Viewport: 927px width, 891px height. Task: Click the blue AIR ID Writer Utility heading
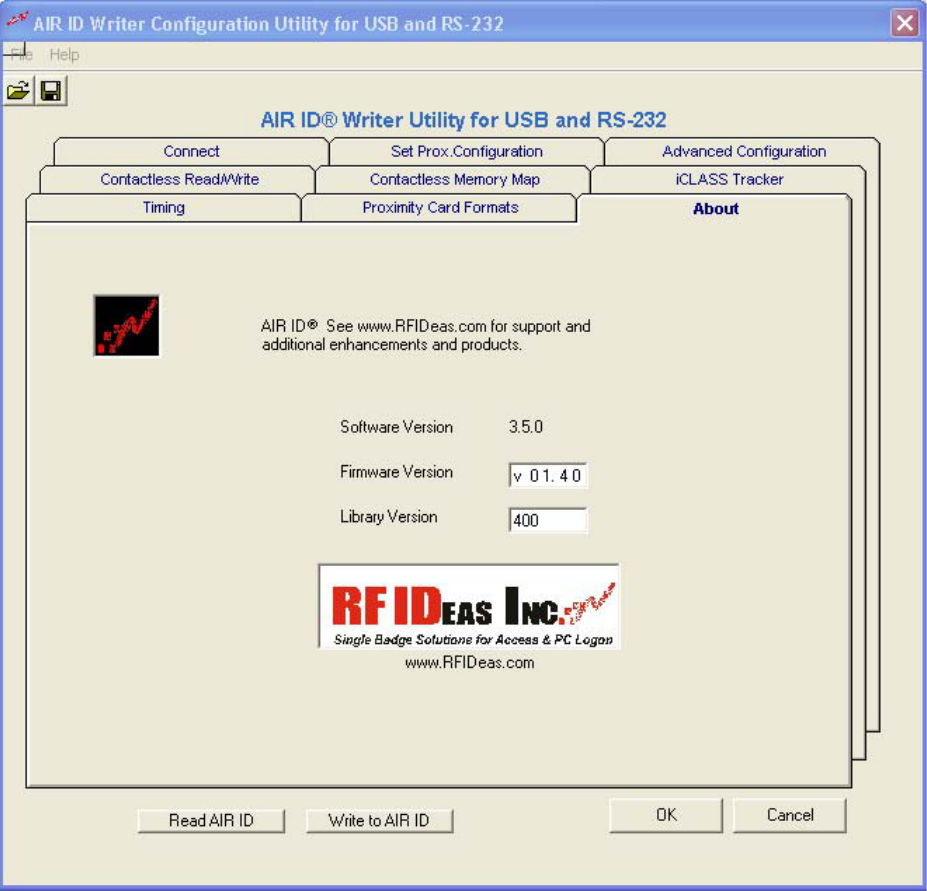click(x=464, y=120)
